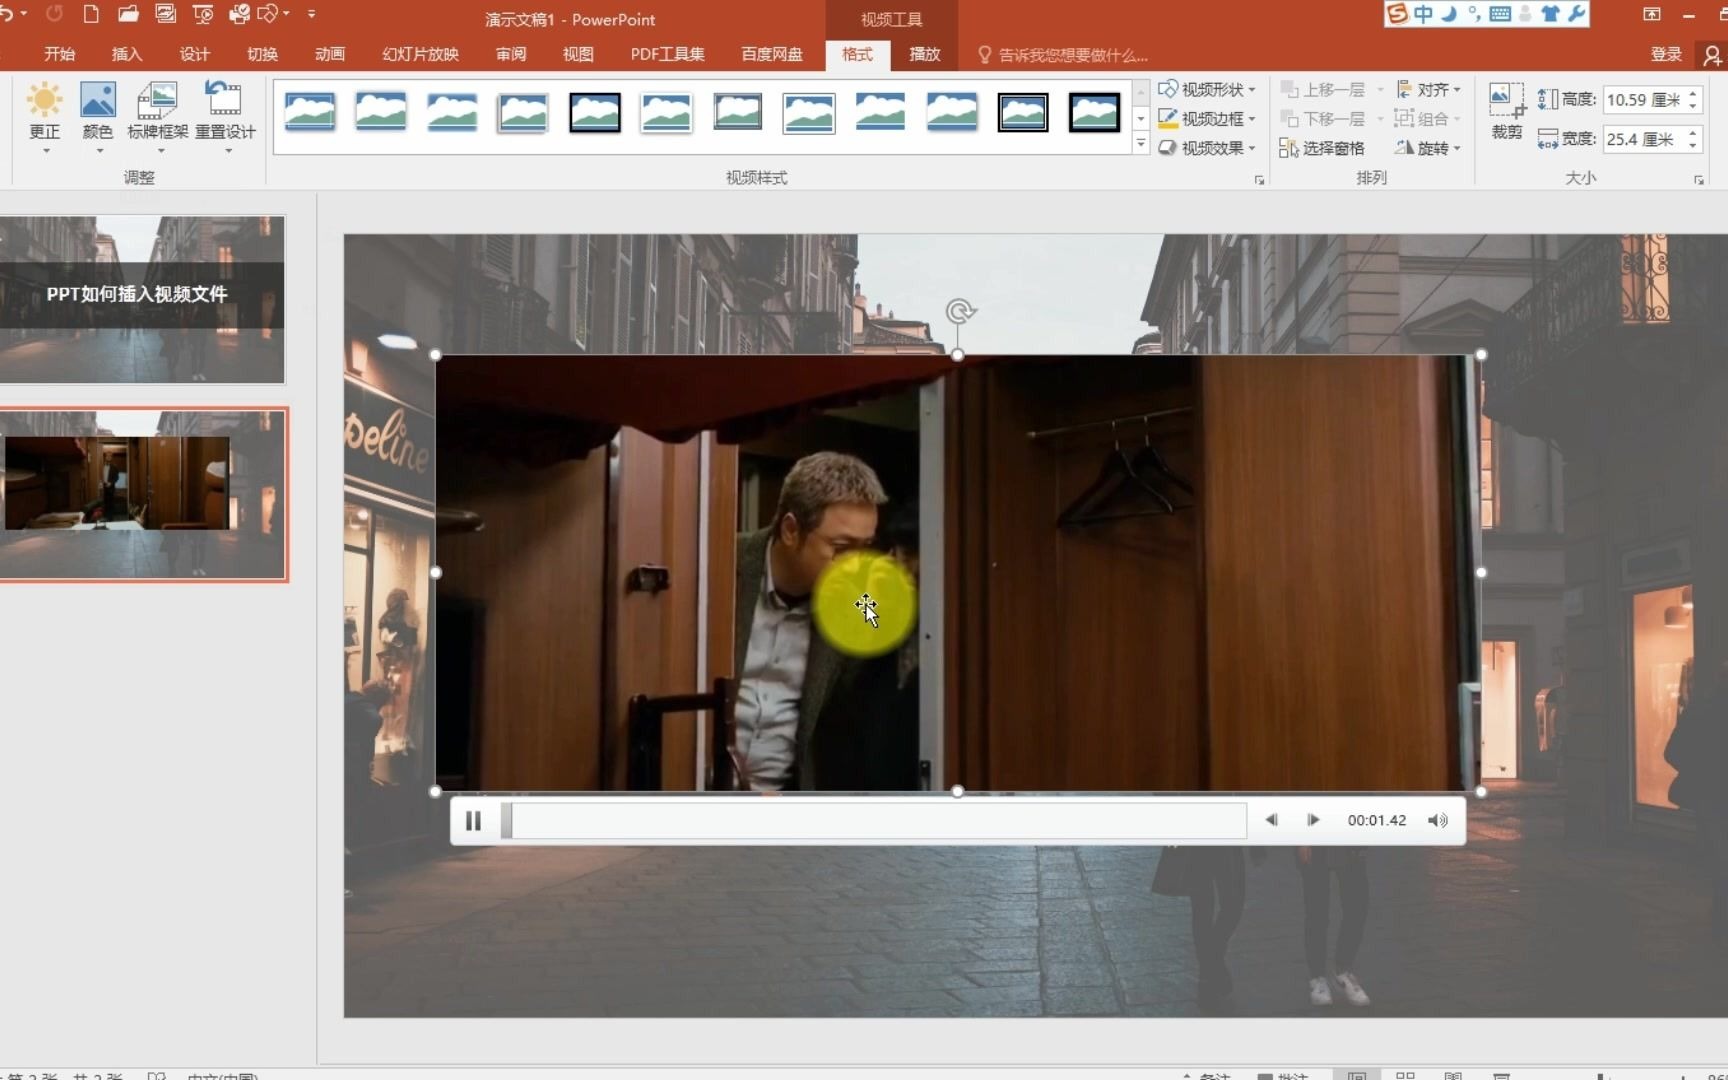
Task: Select the first slide thumbnail titled PPT如何插入视频文件
Action: tap(142, 299)
